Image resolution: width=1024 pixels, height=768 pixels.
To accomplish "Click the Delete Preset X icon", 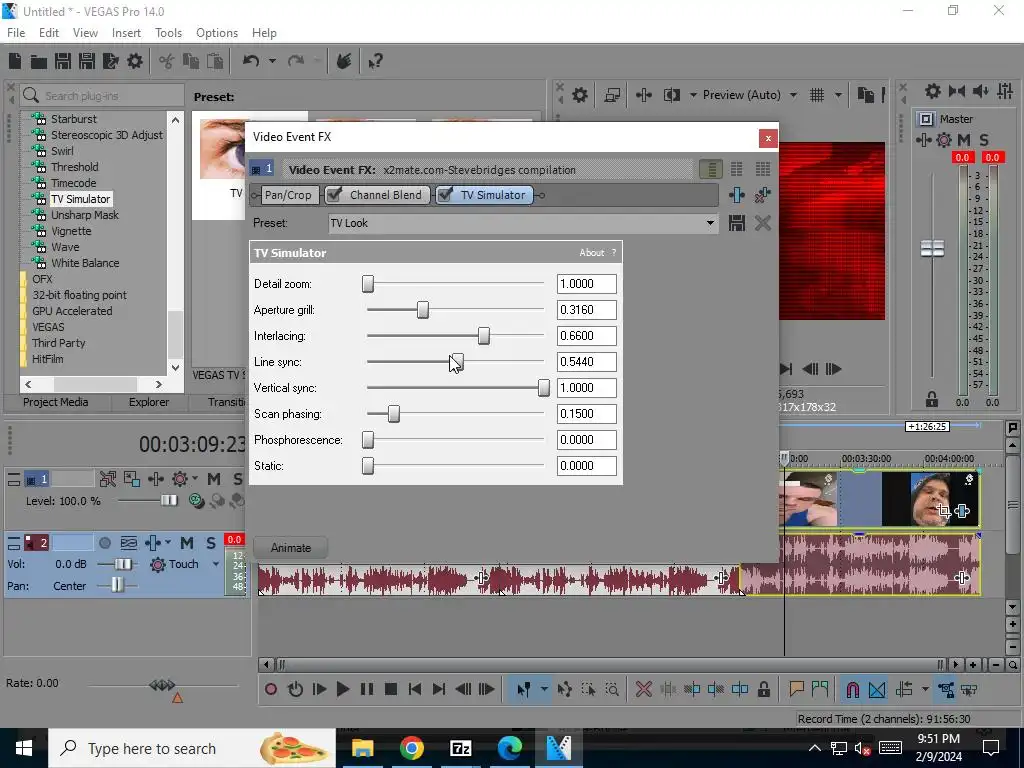I will pyautogui.click(x=762, y=223).
